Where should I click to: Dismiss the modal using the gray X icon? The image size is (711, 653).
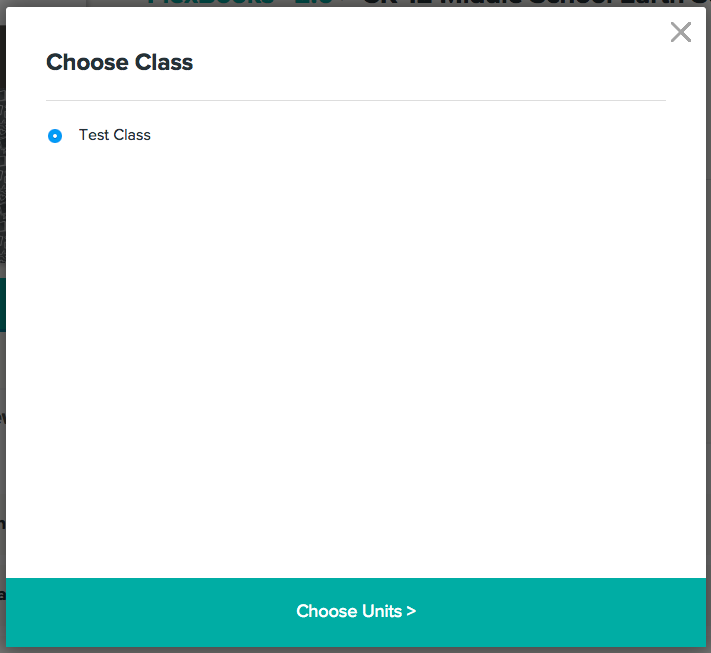coord(681,32)
